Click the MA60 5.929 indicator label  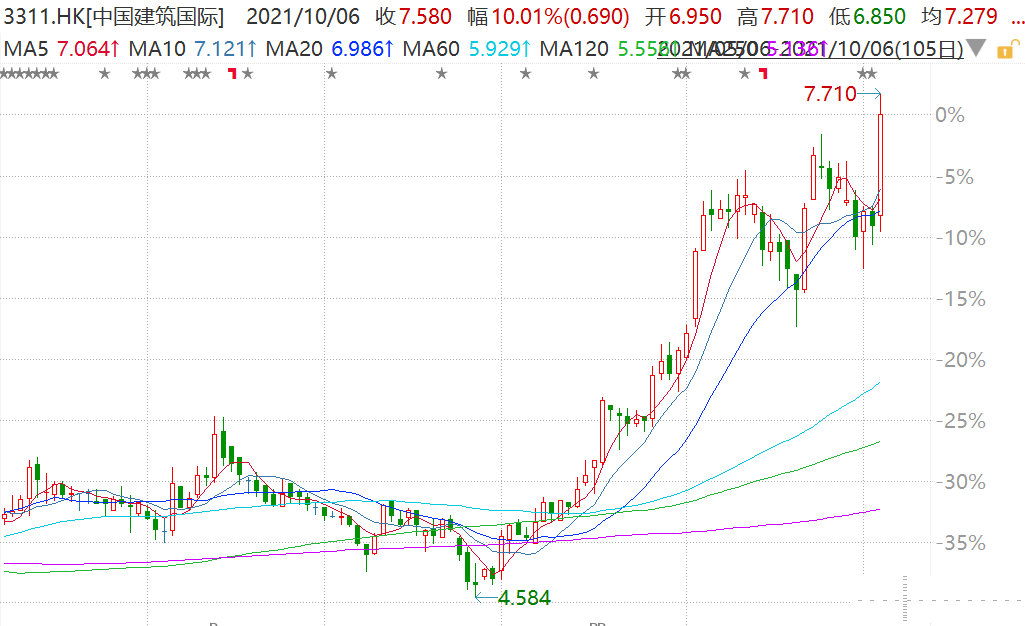click(x=467, y=48)
